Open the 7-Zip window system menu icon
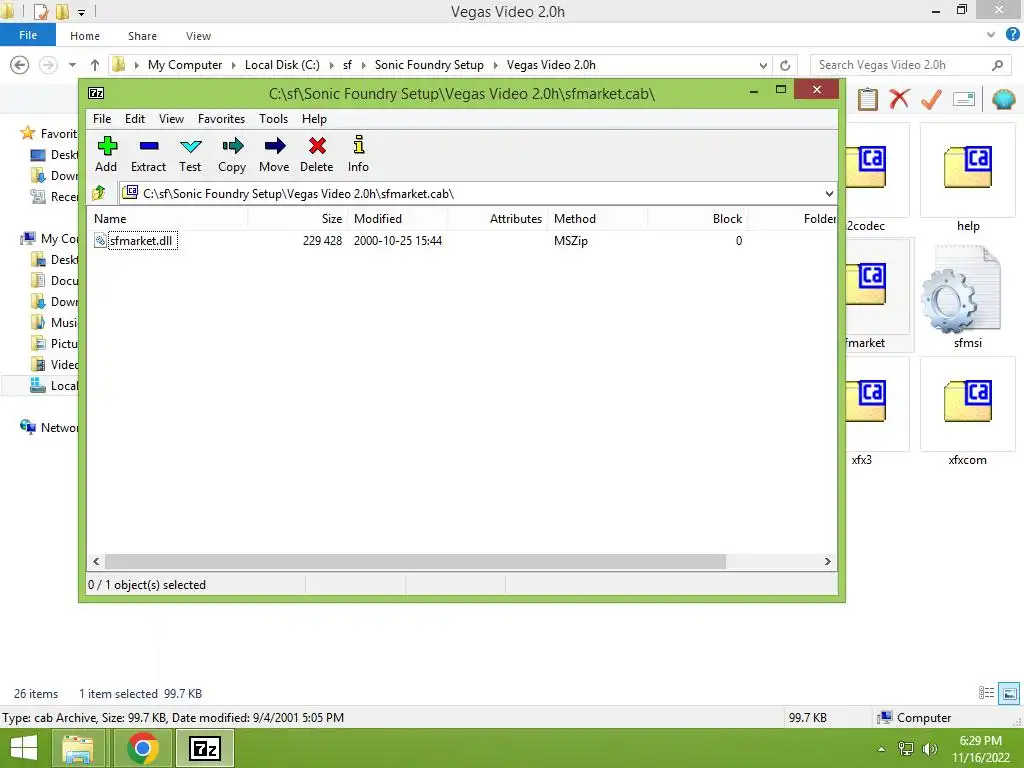This screenshot has width=1024, height=768. coord(96,93)
